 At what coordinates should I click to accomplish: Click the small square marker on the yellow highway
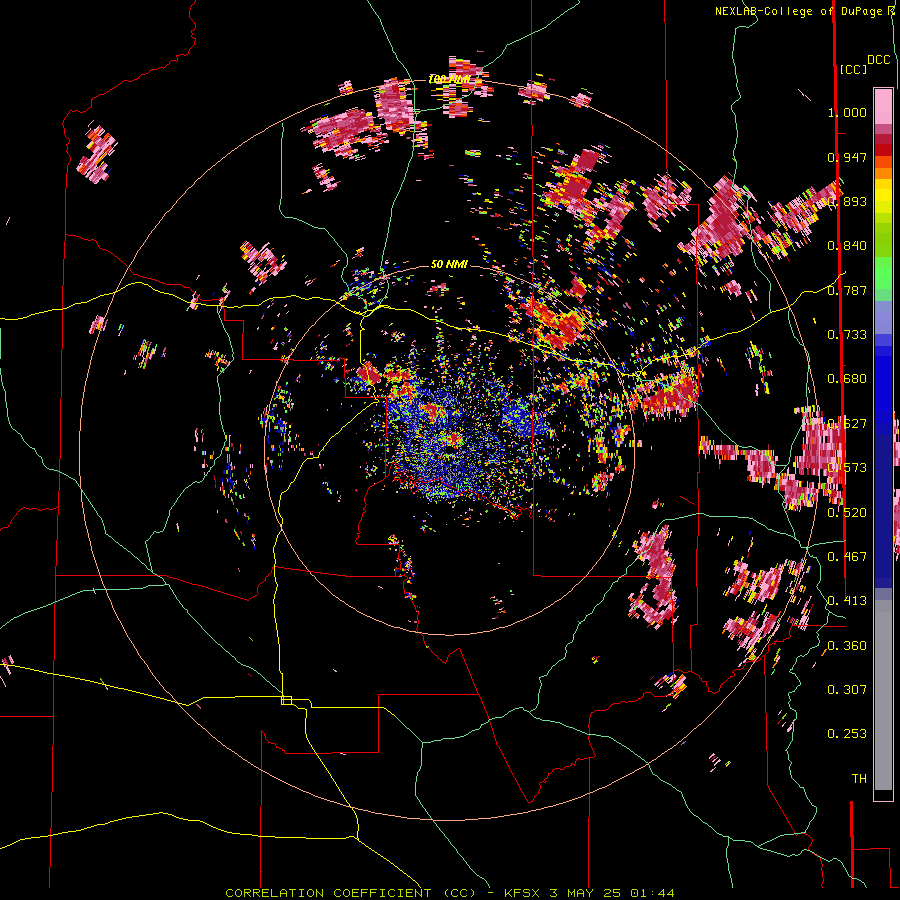[x=286, y=700]
